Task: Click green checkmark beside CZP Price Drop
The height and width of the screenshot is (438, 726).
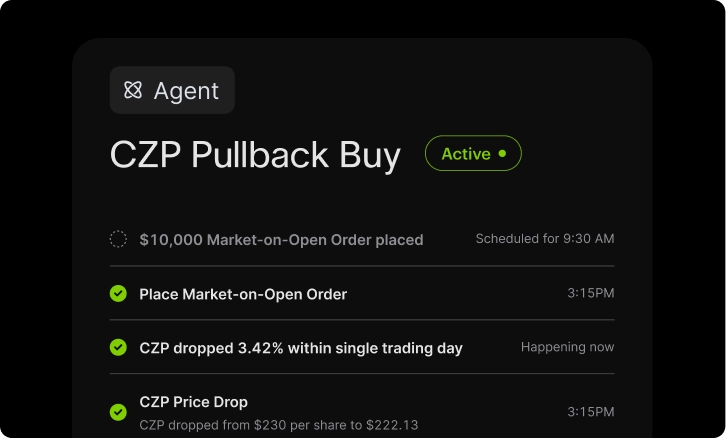Action: click(118, 412)
